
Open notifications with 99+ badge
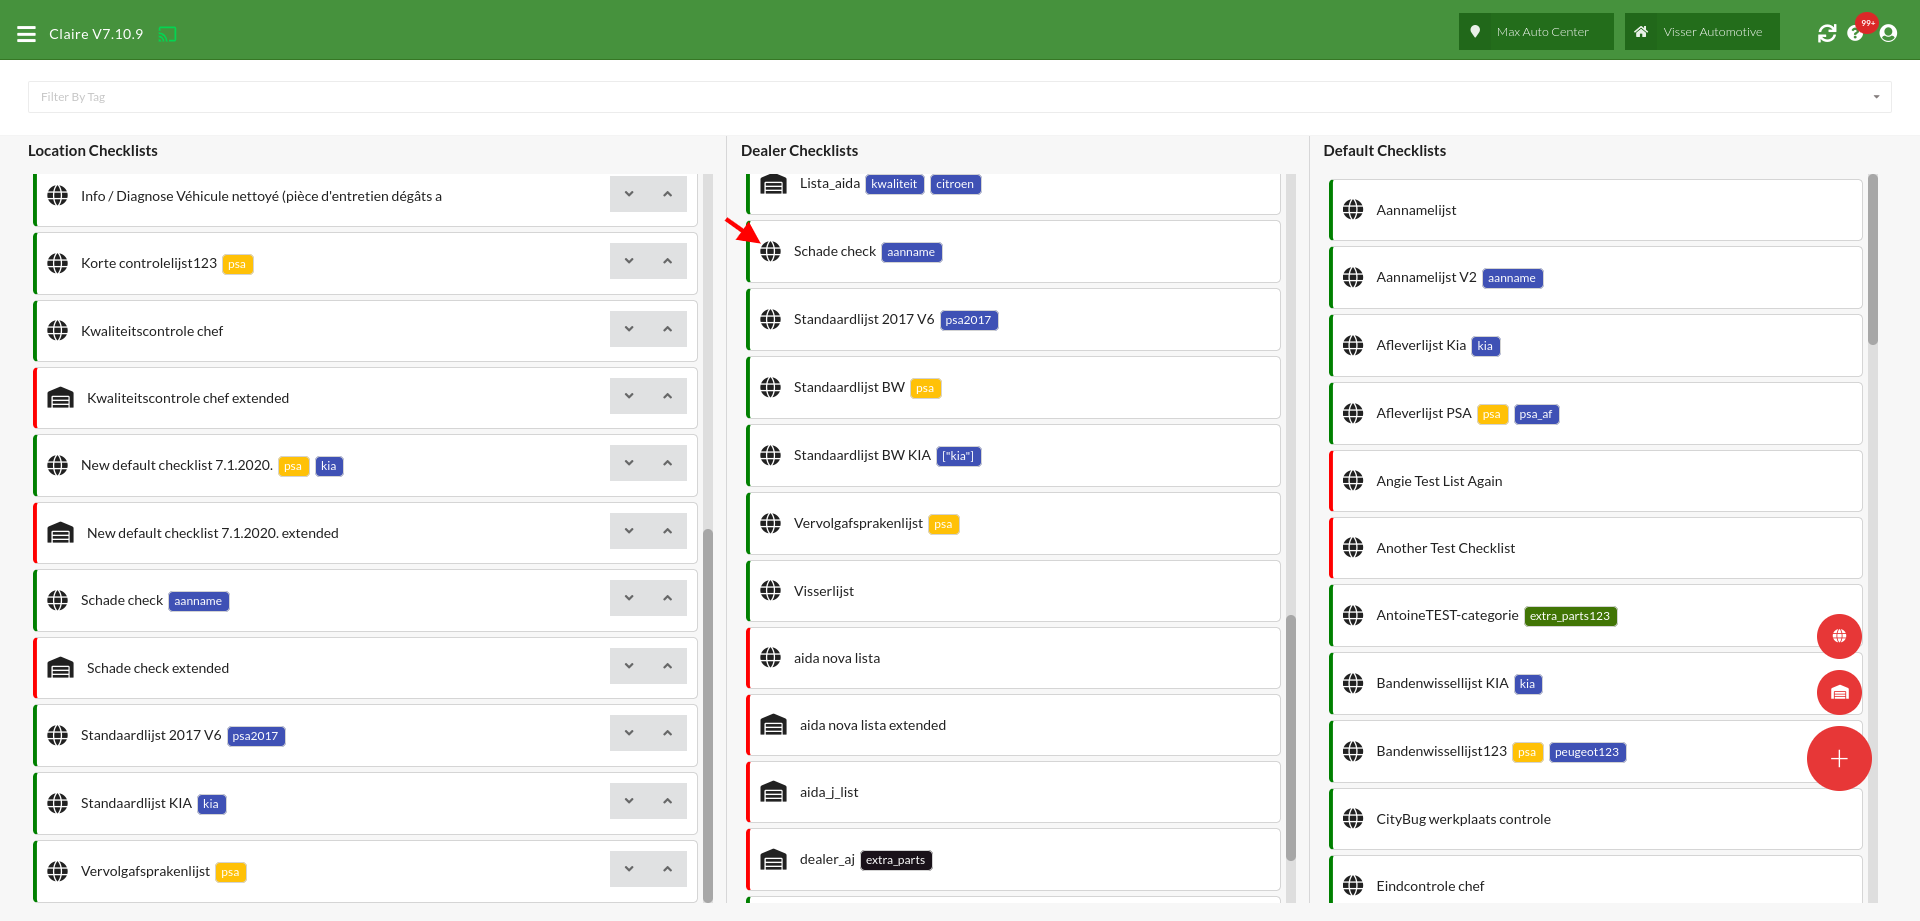pos(1857,33)
